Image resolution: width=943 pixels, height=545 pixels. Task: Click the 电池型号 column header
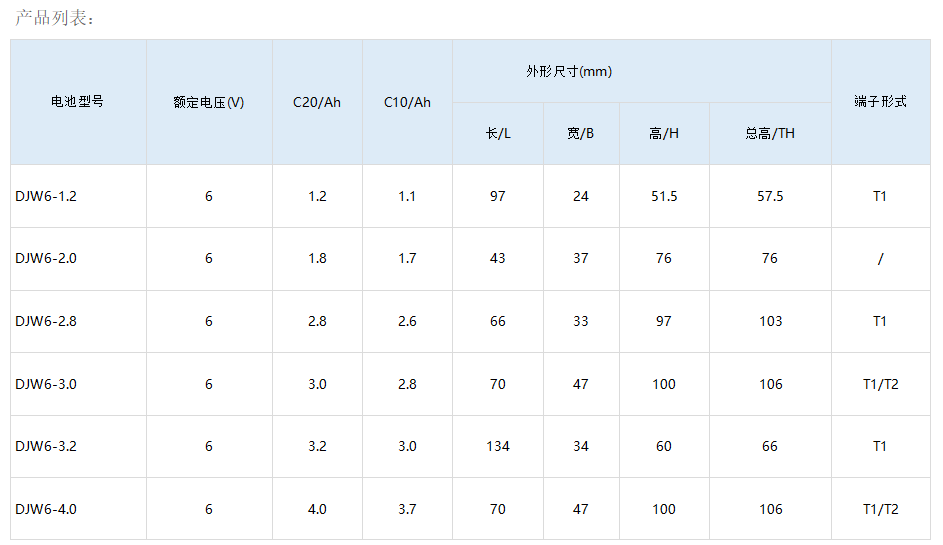point(78,102)
